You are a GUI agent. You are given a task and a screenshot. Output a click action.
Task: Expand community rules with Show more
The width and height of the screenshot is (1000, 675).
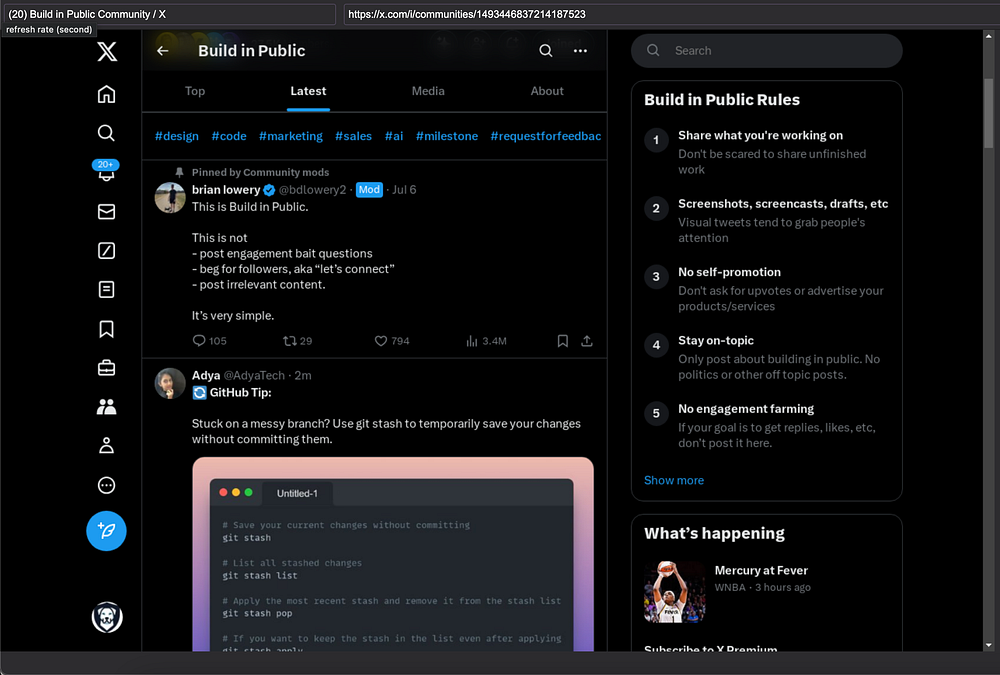tap(674, 480)
